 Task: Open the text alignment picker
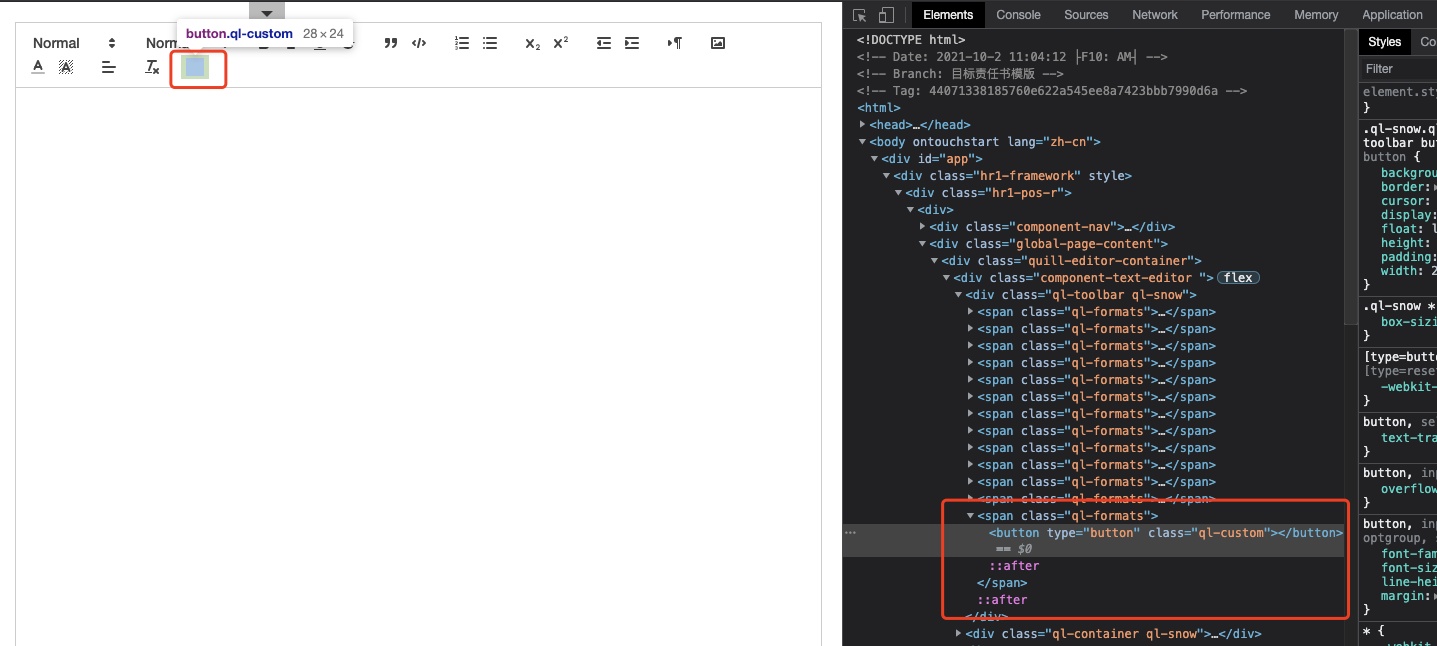(x=109, y=67)
